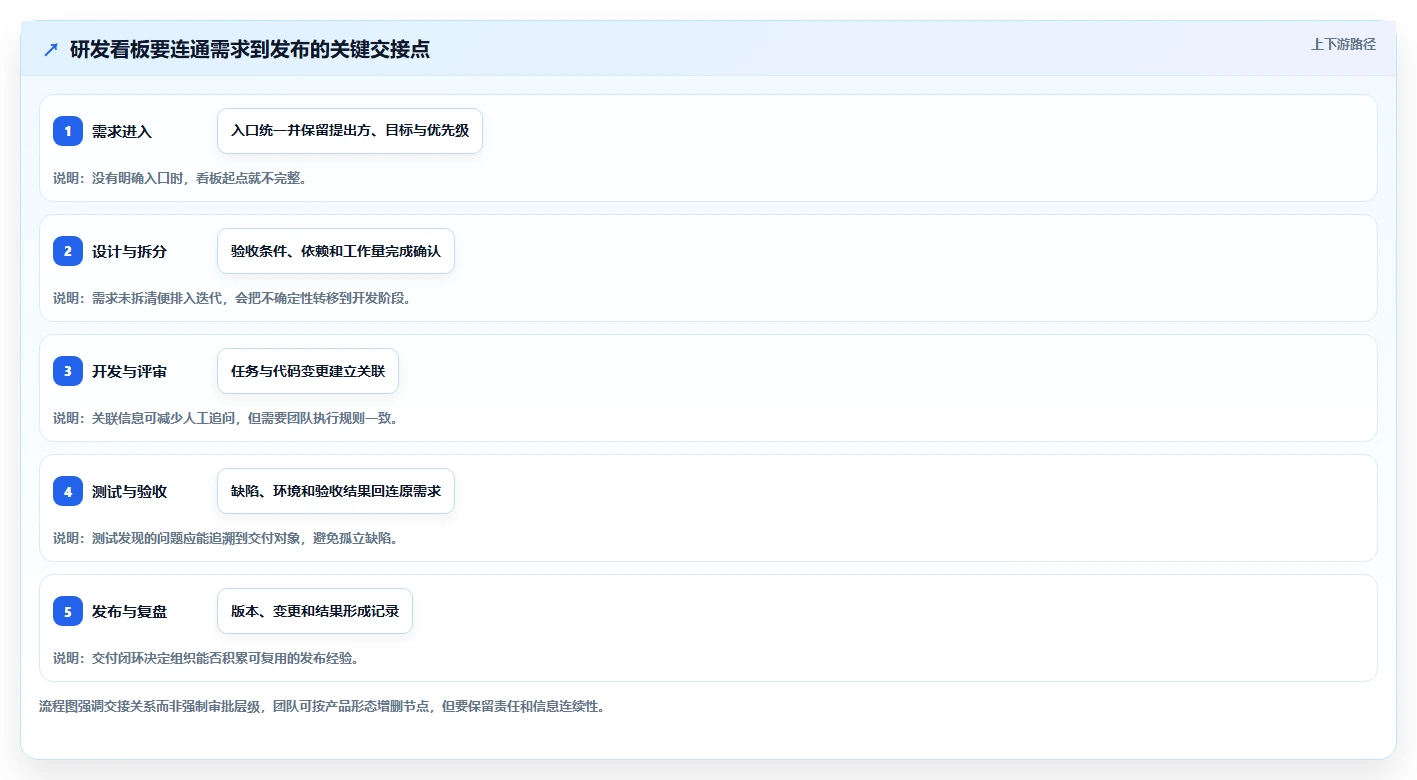Viewport: 1417px width, 780px height.
Task: Click the step 2 number badge
Action: click(x=68, y=251)
